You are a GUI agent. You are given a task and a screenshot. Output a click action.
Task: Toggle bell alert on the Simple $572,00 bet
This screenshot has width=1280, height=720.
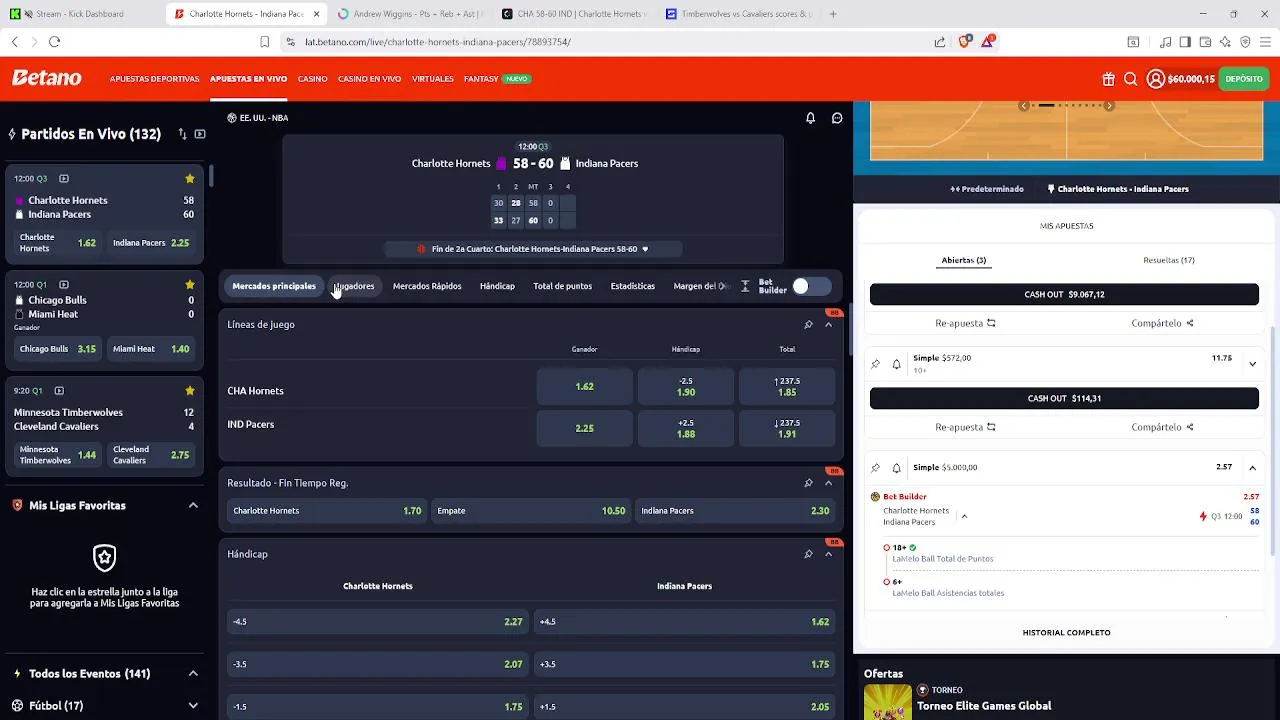tap(896, 364)
